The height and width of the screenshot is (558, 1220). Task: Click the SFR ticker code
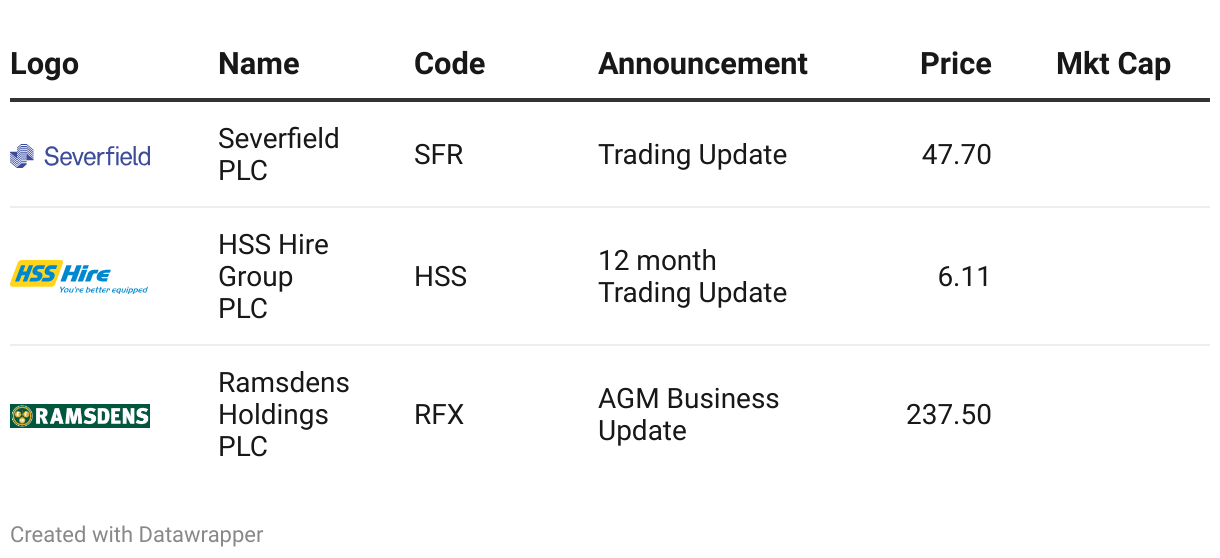click(438, 155)
